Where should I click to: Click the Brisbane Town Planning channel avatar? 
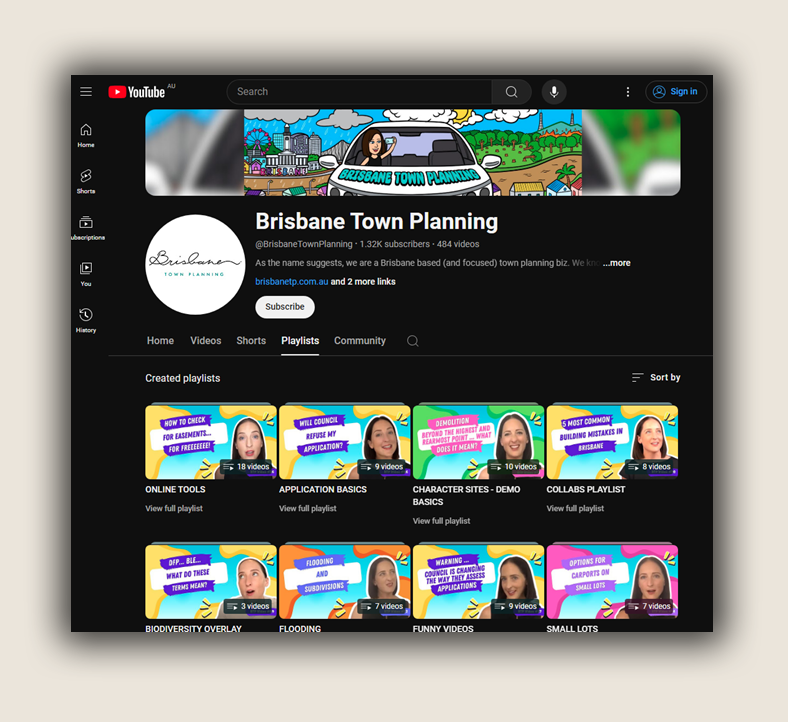[195, 264]
